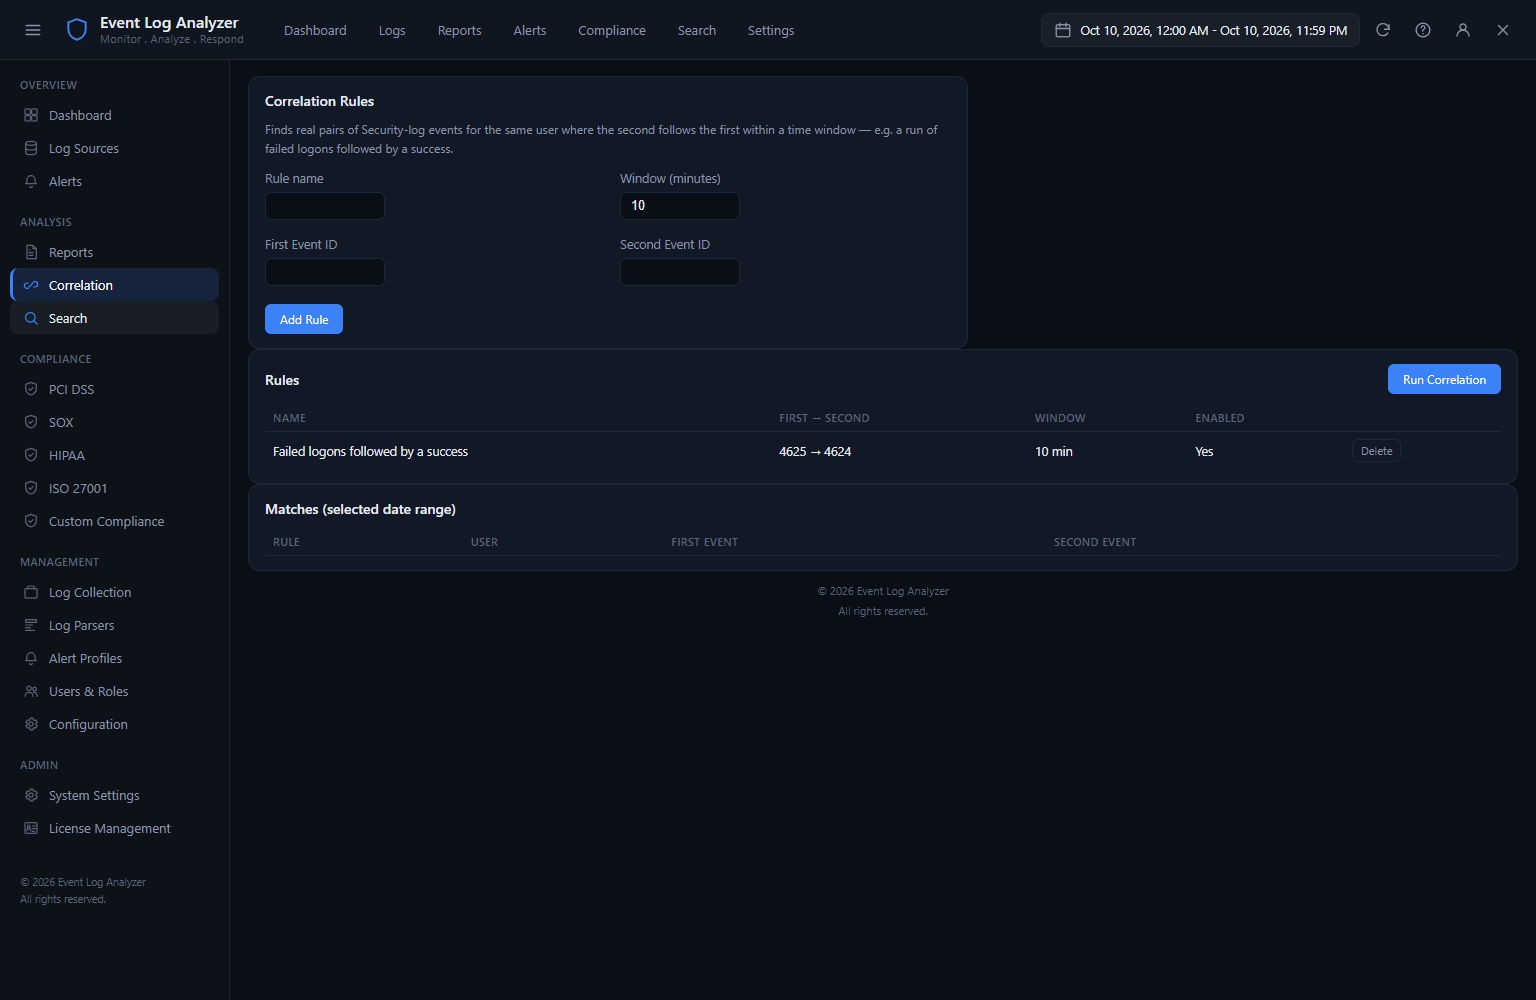This screenshot has width=1536, height=1000.
Task: Toggle the hamburger sidebar menu
Action: 33,30
